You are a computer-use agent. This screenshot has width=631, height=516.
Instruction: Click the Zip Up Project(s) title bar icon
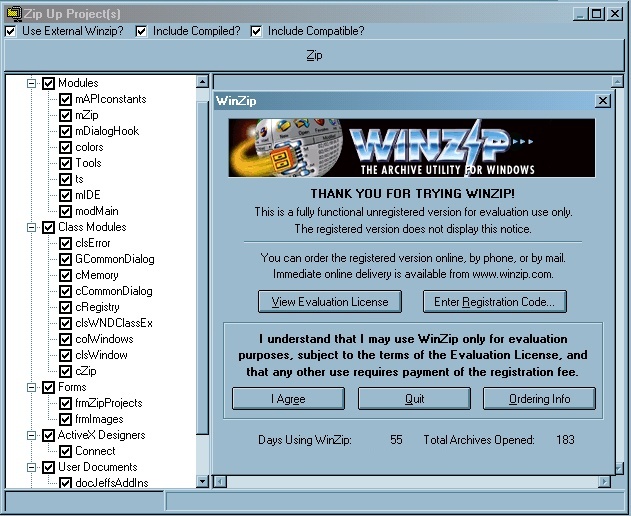[14, 13]
